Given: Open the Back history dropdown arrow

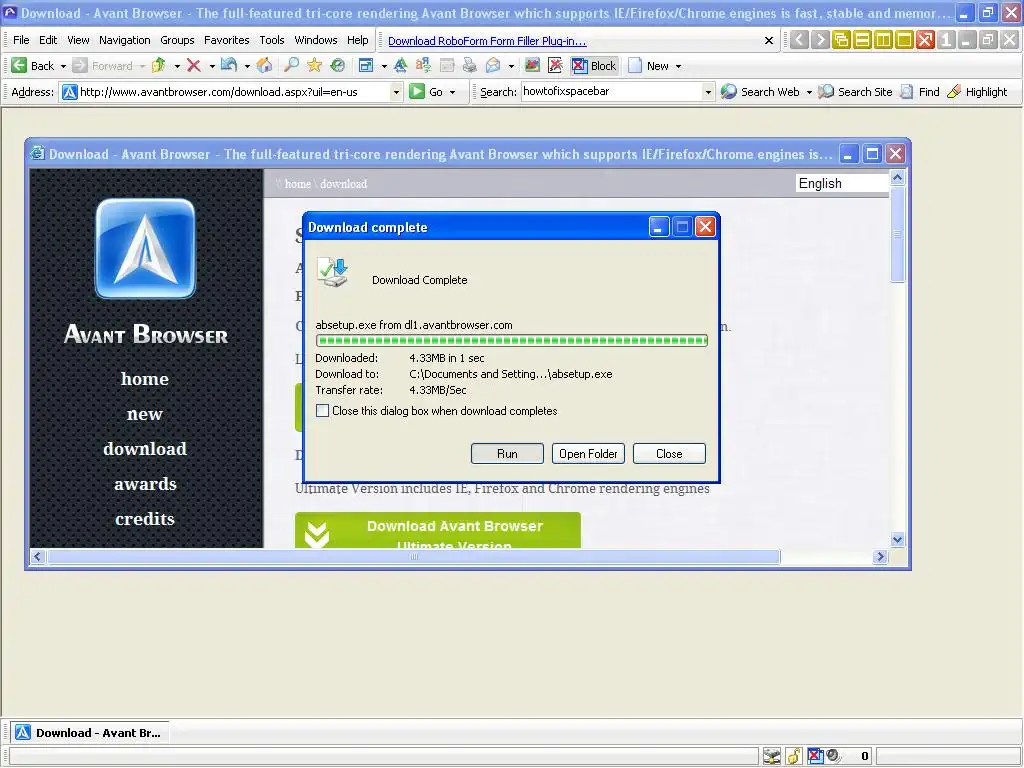Looking at the screenshot, I should pos(63,66).
